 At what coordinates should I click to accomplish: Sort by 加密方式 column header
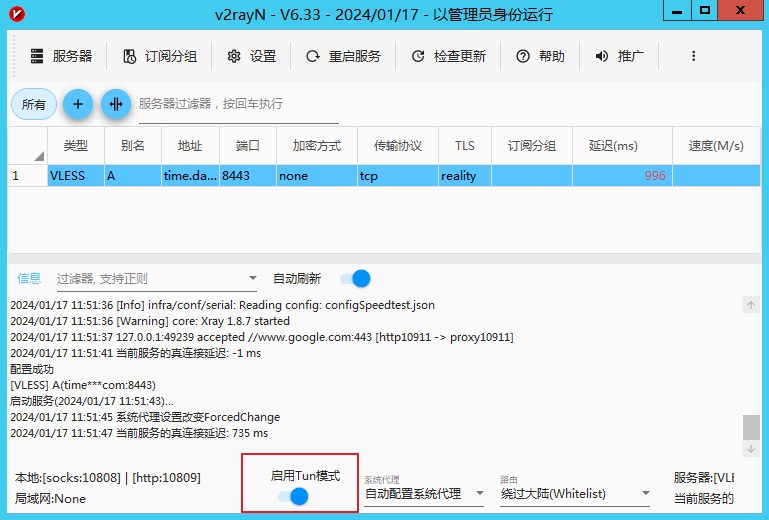tap(317, 146)
